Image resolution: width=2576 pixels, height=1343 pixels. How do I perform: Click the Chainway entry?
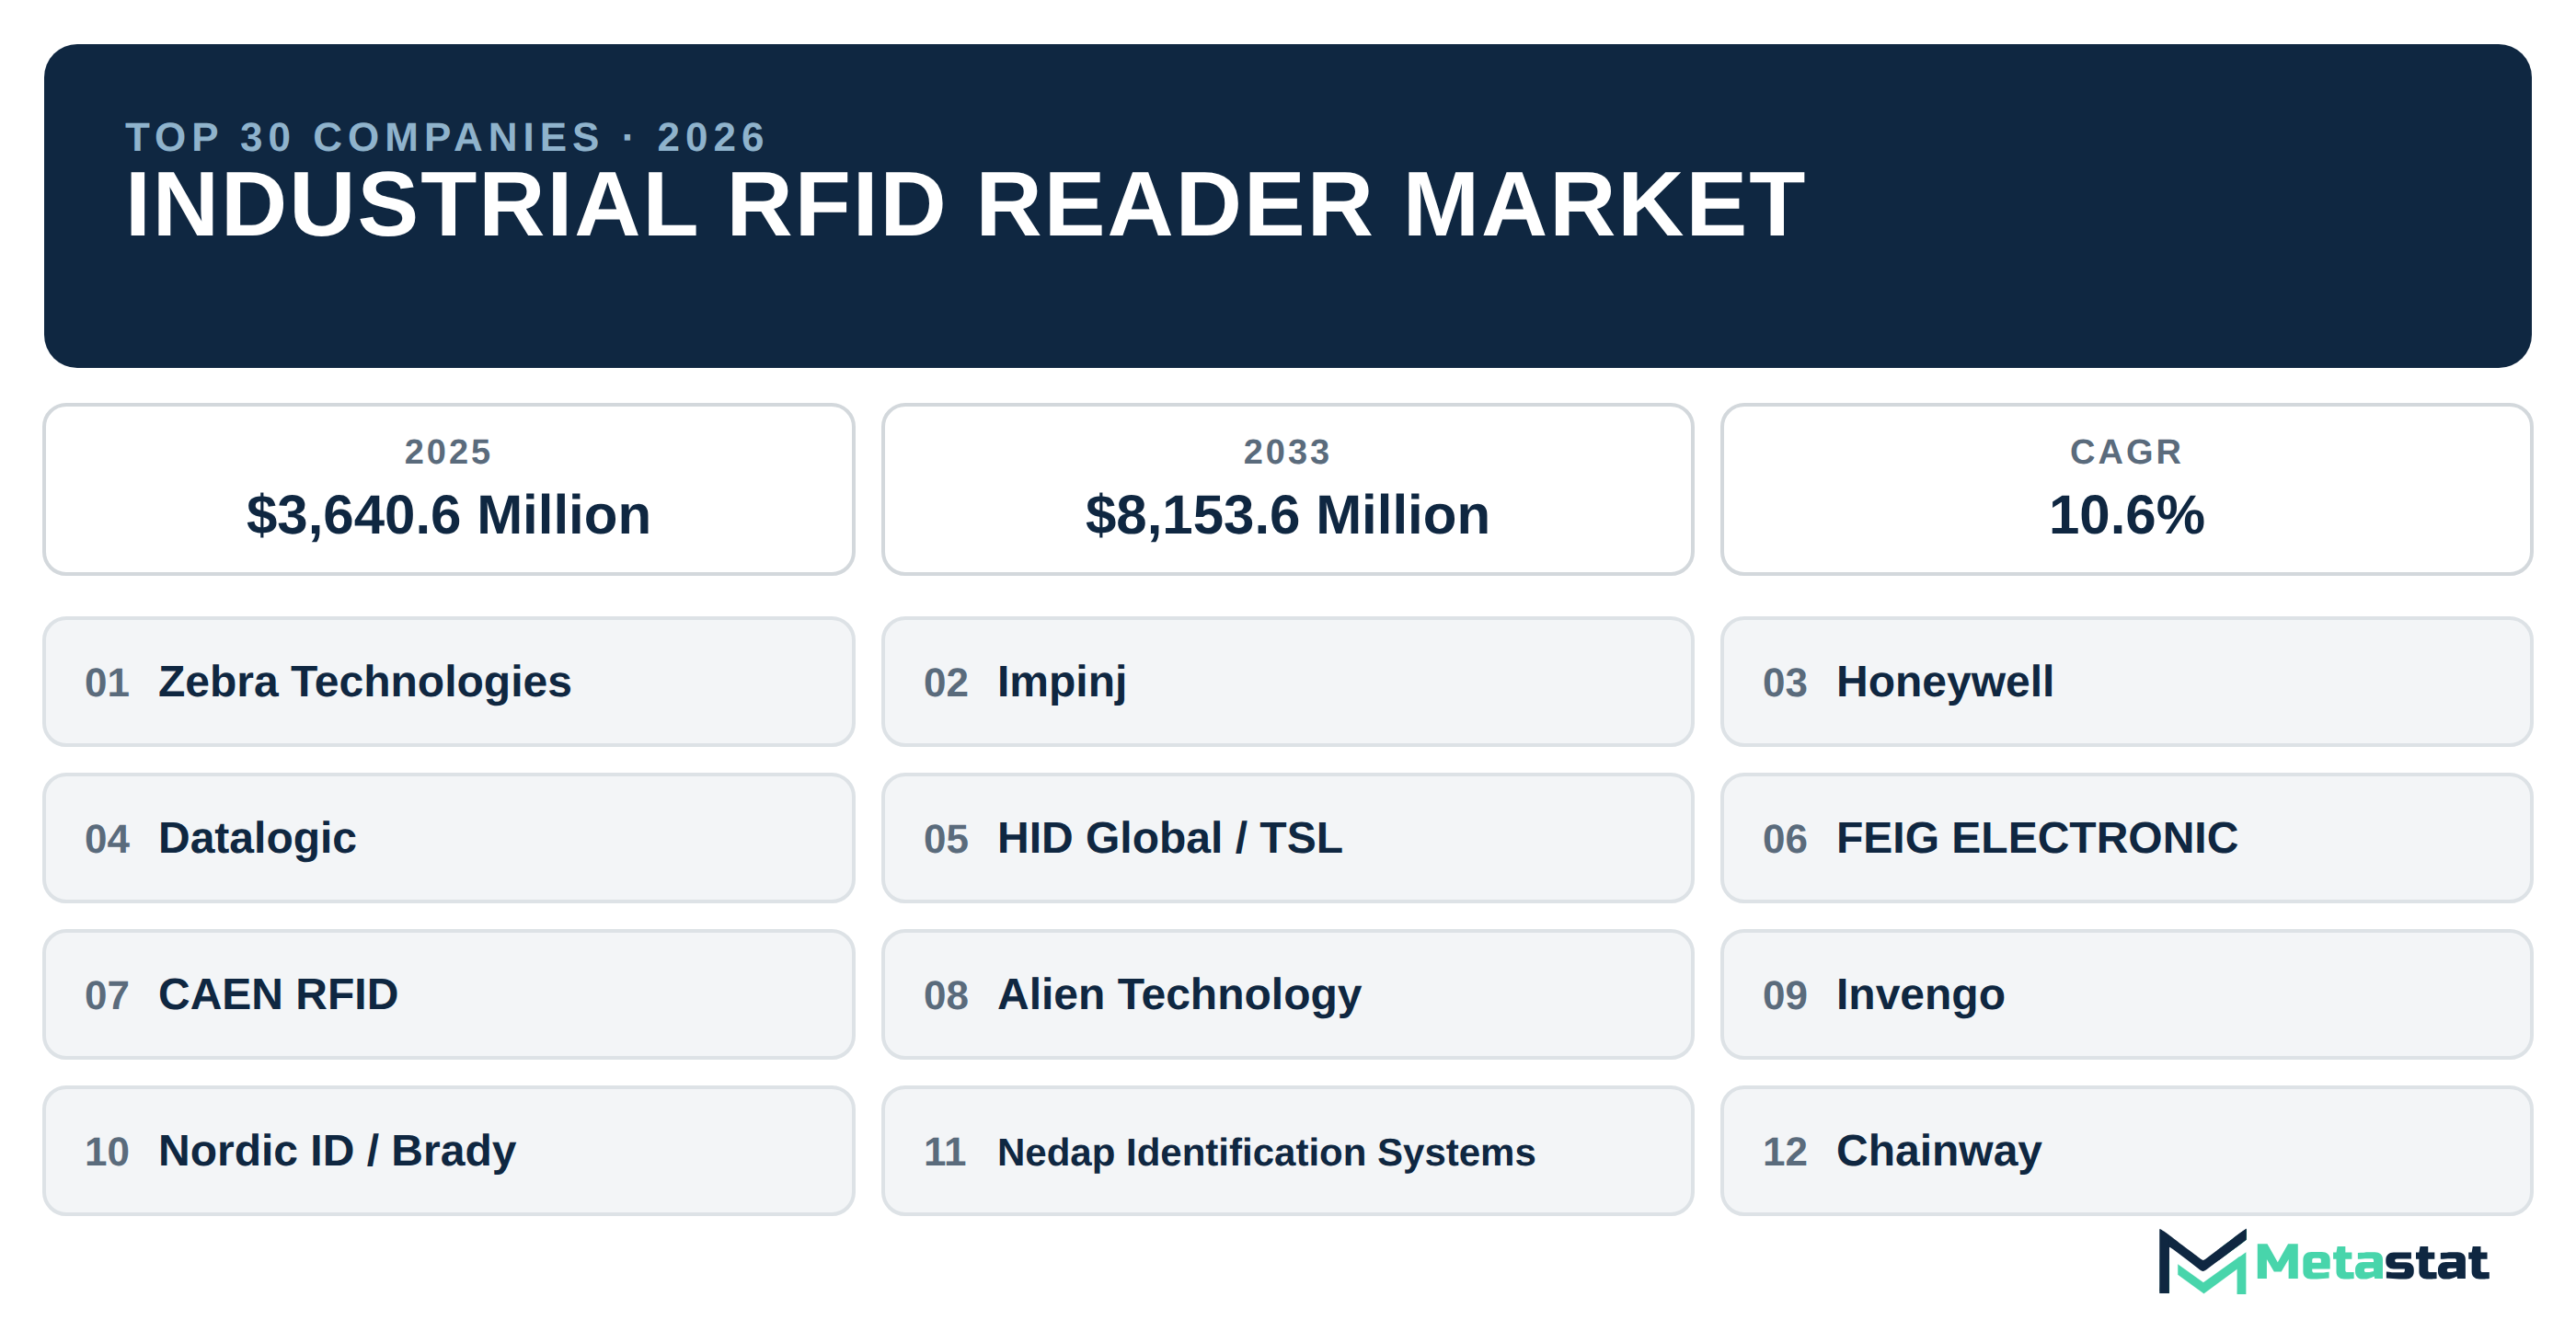[2126, 1151]
